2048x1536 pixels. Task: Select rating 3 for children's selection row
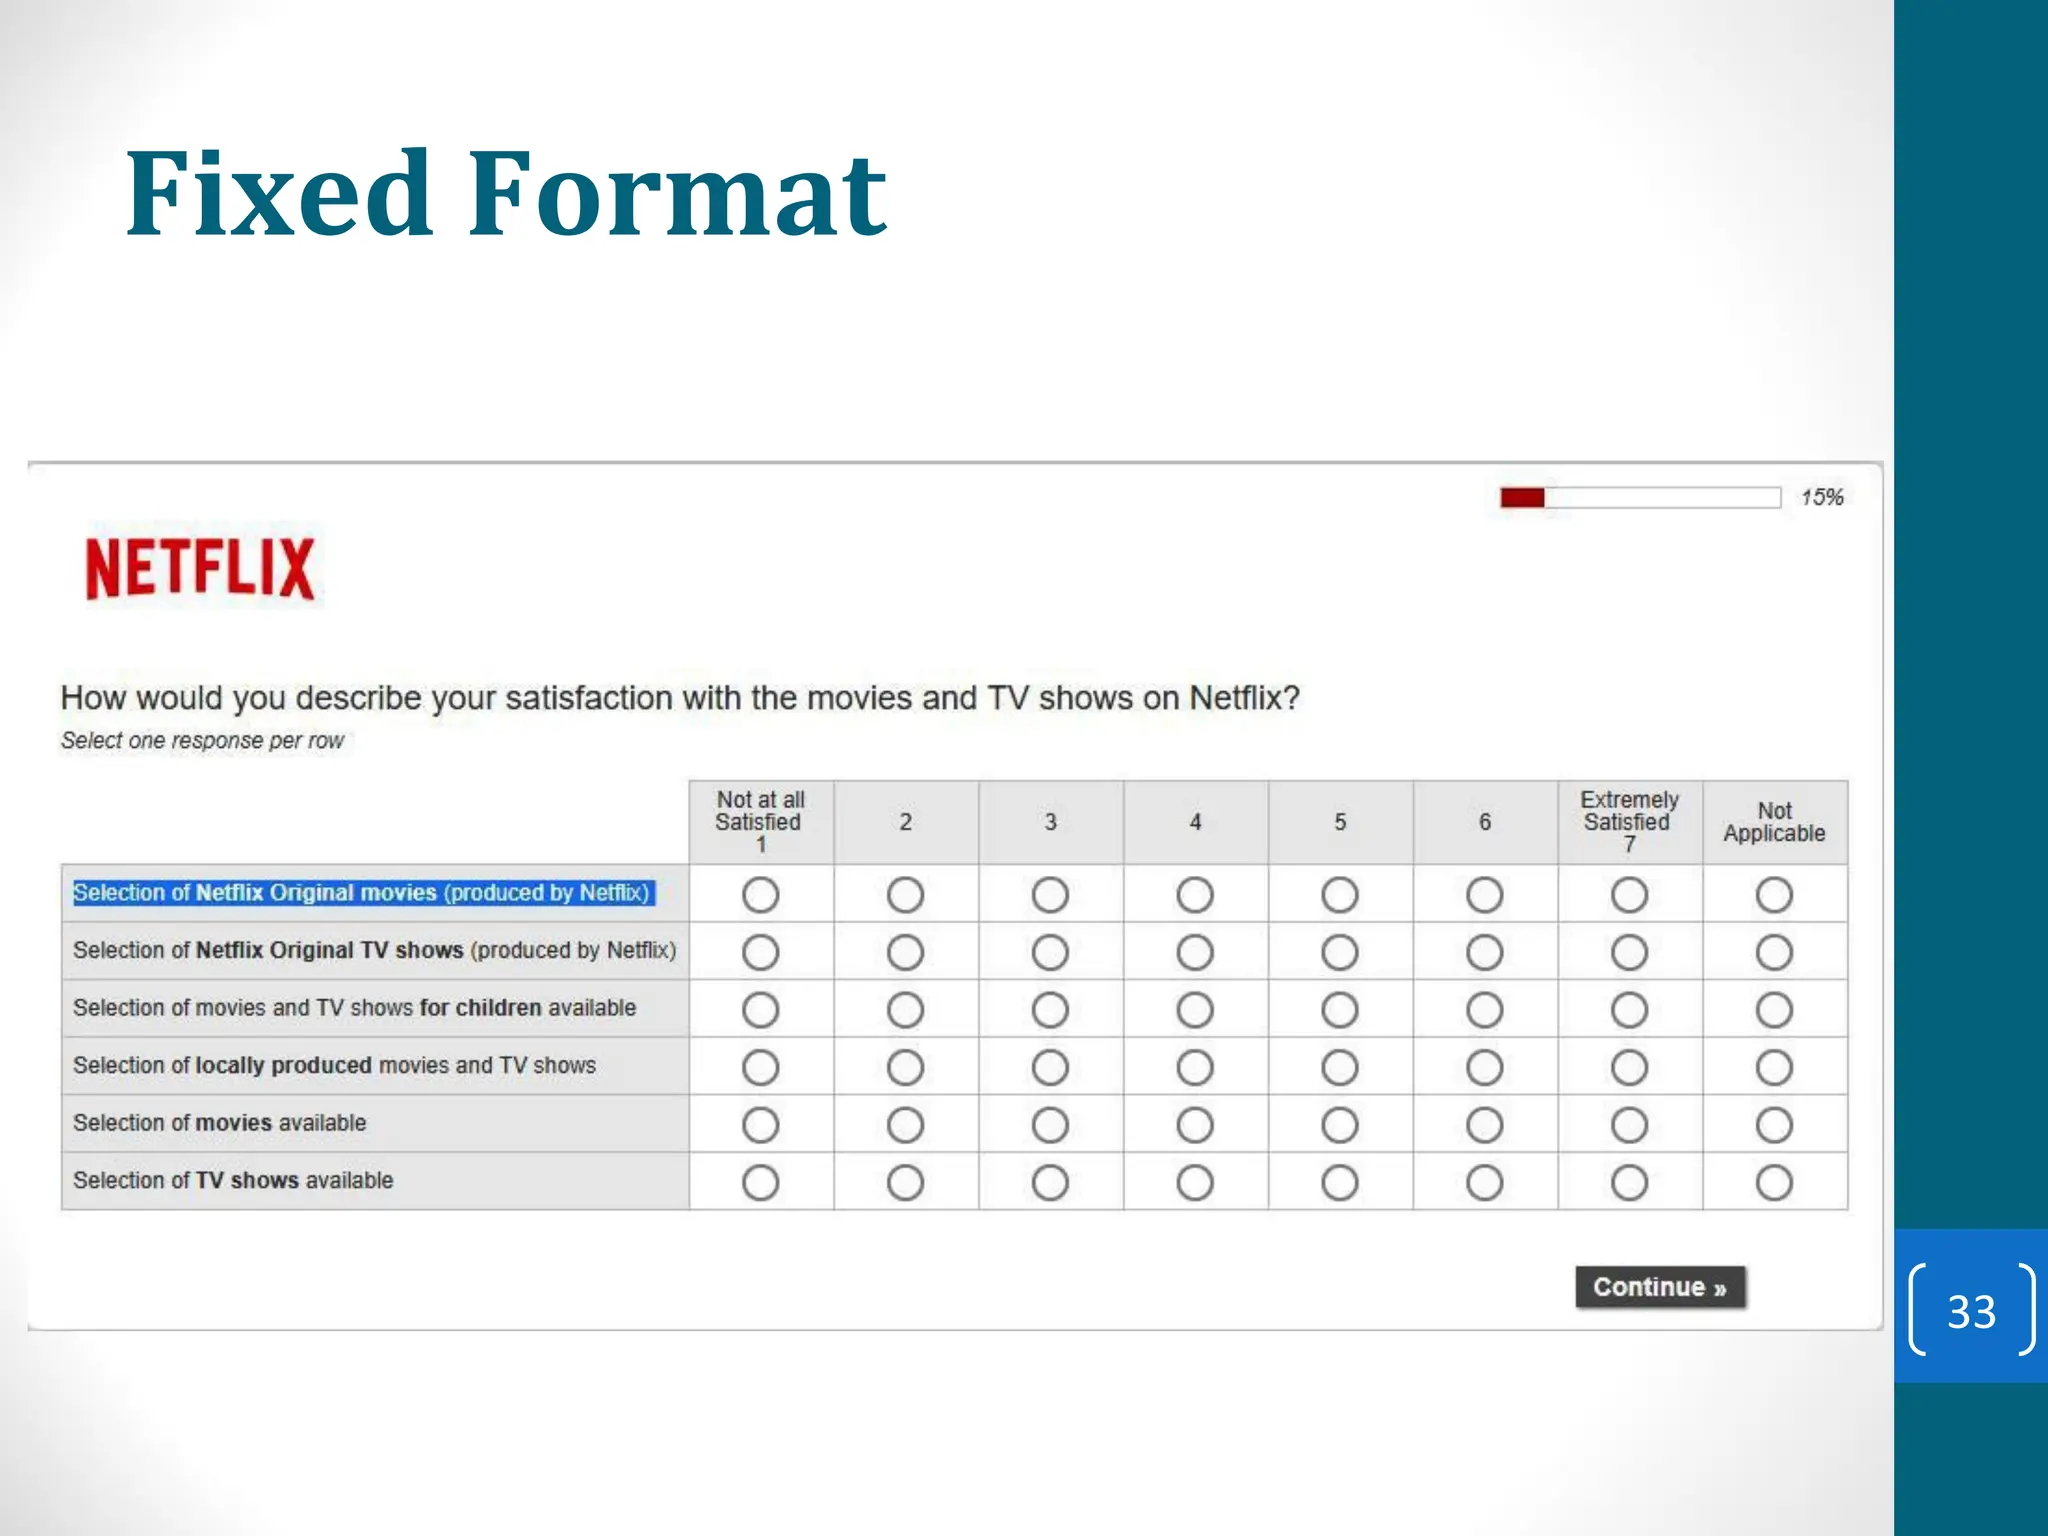click(x=1050, y=1010)
